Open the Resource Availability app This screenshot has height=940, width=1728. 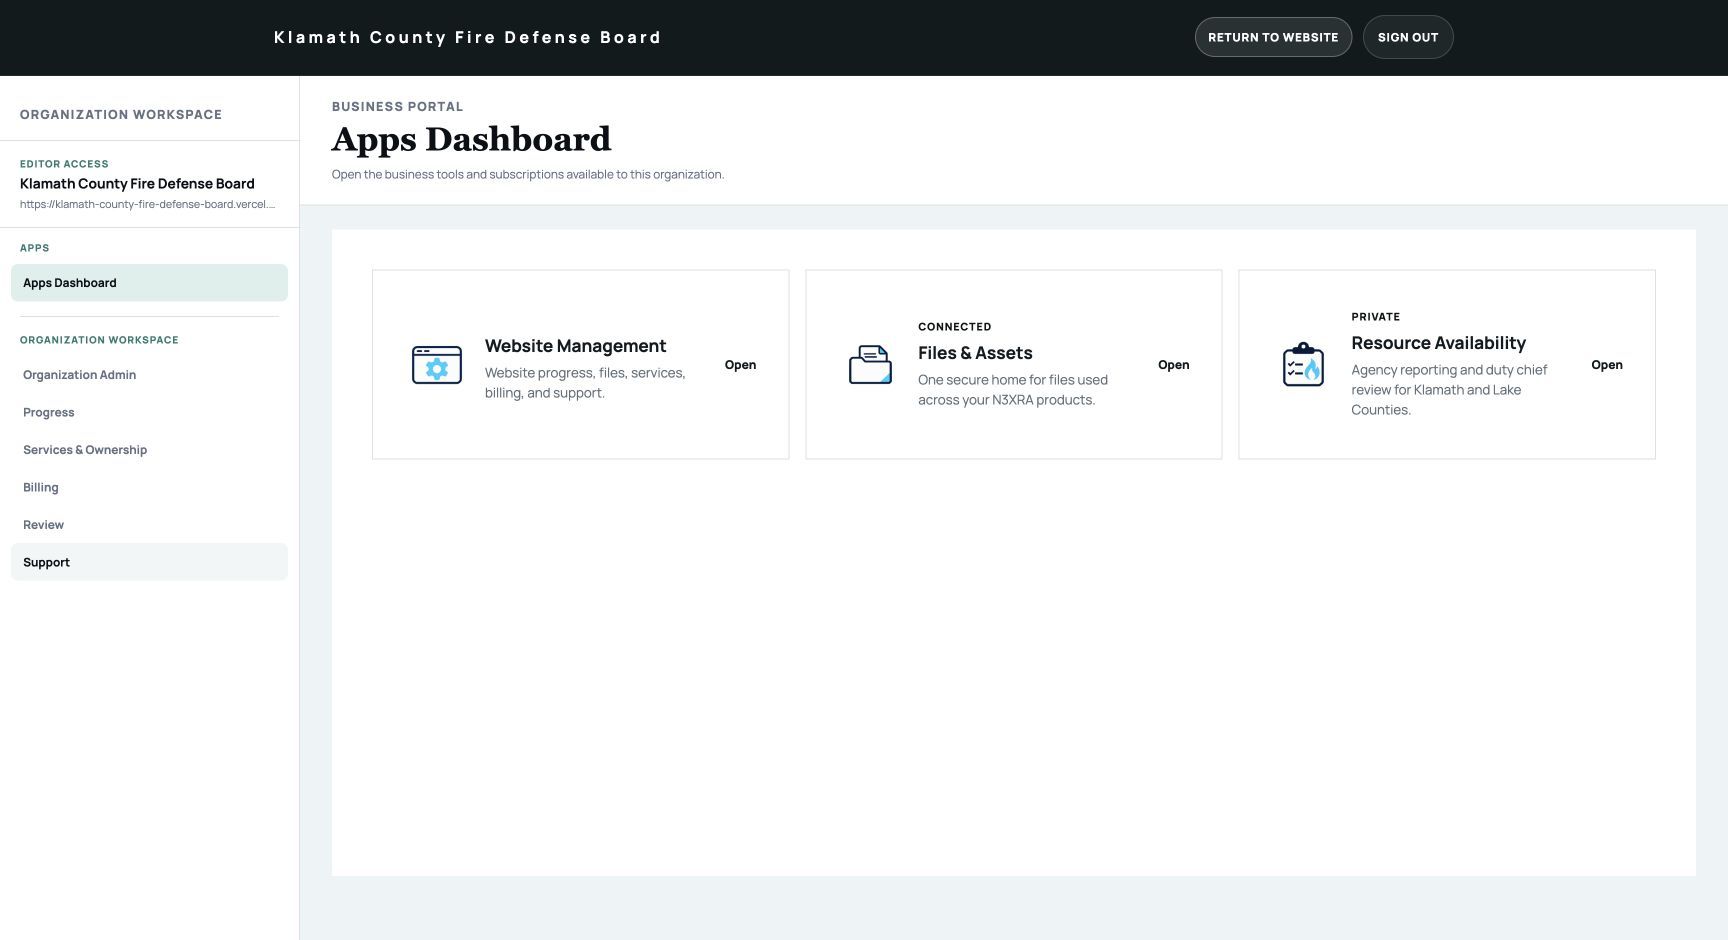1606,365
